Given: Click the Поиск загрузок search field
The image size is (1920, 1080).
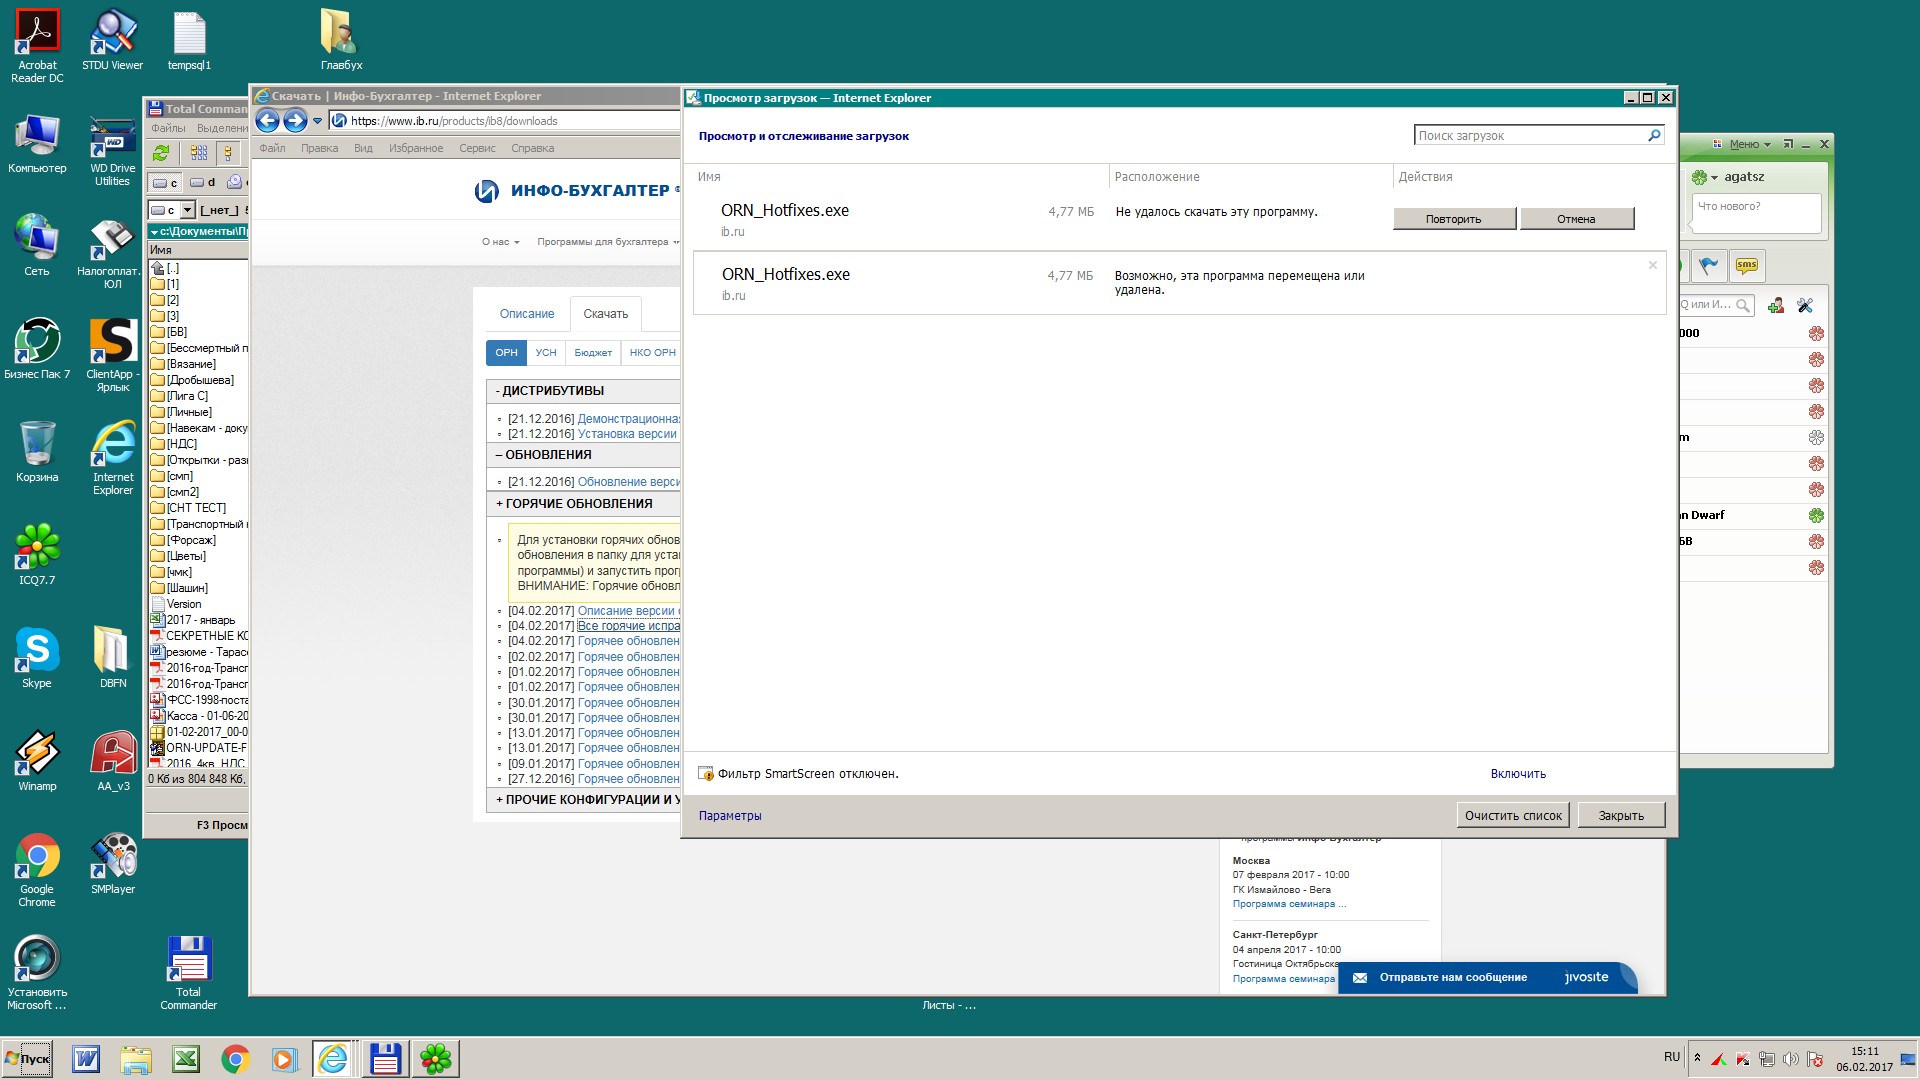Looking at the screenshot, I should coord(1530,136).
